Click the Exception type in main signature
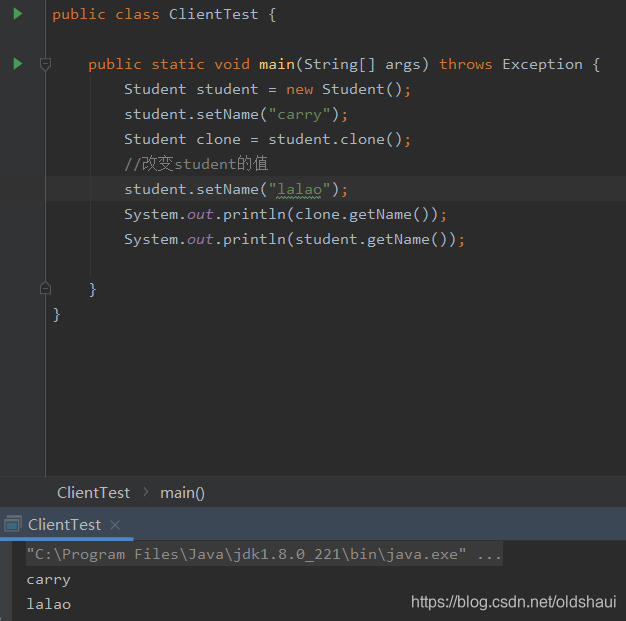The width and height of the screenshot is (626, 621). (542, 64)
